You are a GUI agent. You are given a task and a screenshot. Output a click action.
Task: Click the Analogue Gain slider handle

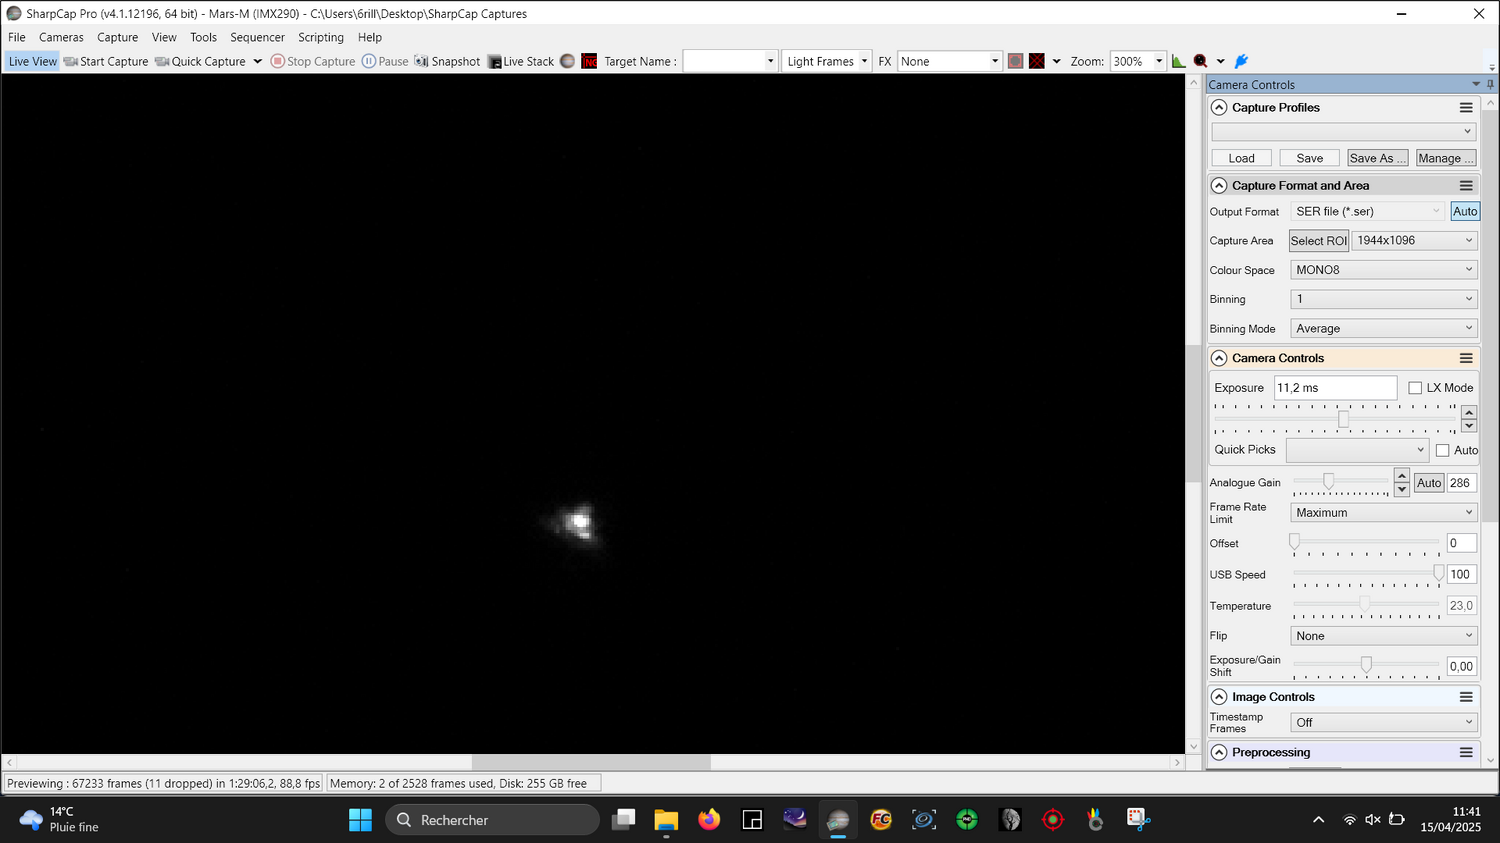click(1328, 482)
